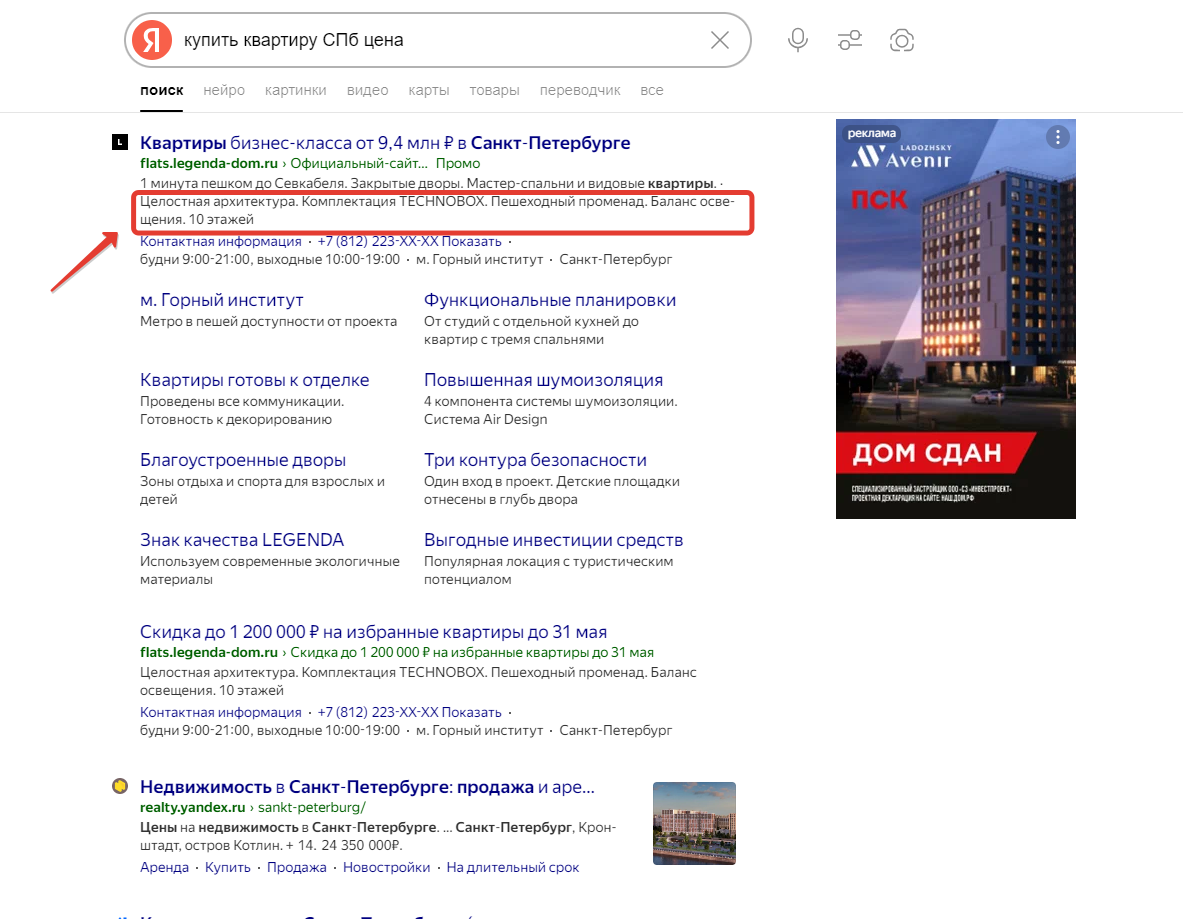Viewport: 1183px width, 919px height.
Task: Click the flats.legenda-dom.ru URL of the first result
Action: pyautogui.click(x=209, y=163)
